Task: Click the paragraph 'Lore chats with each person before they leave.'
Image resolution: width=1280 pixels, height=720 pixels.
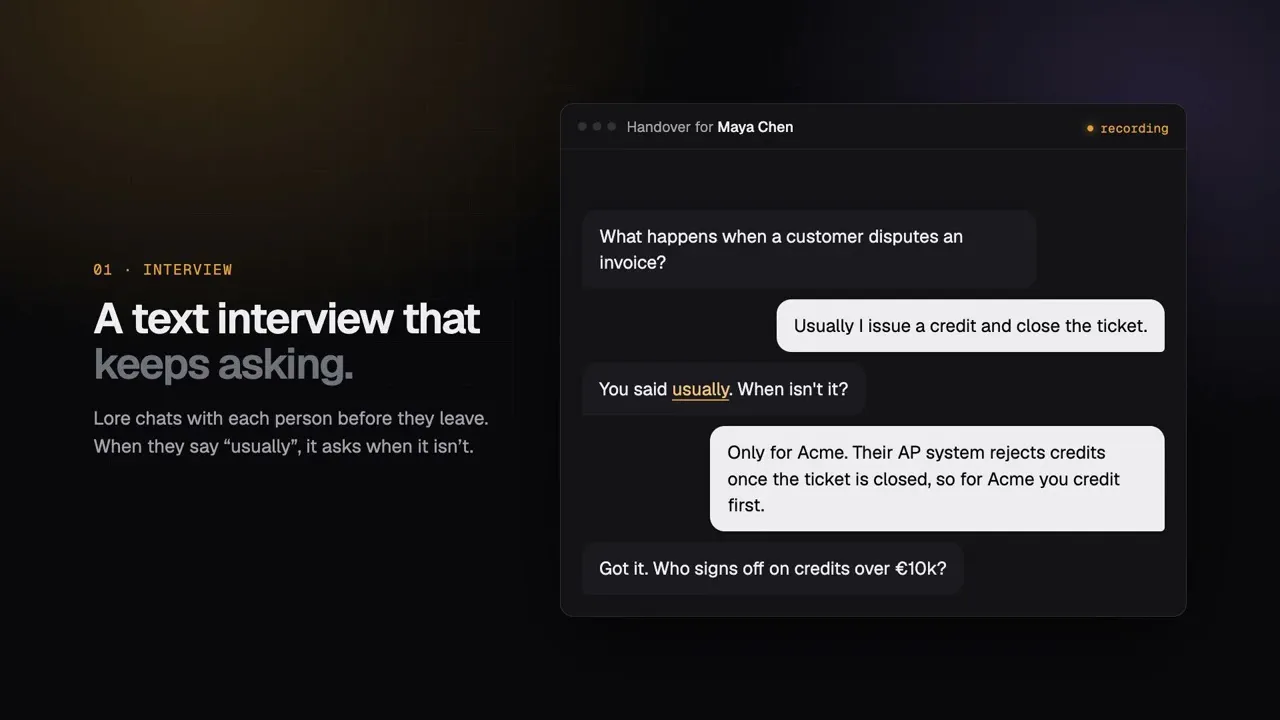Action: coord(291,418)
